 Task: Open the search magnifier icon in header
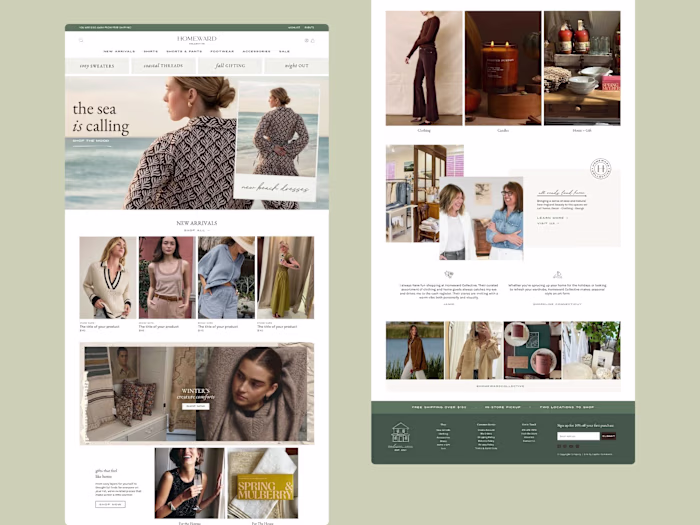click(81, 40)
